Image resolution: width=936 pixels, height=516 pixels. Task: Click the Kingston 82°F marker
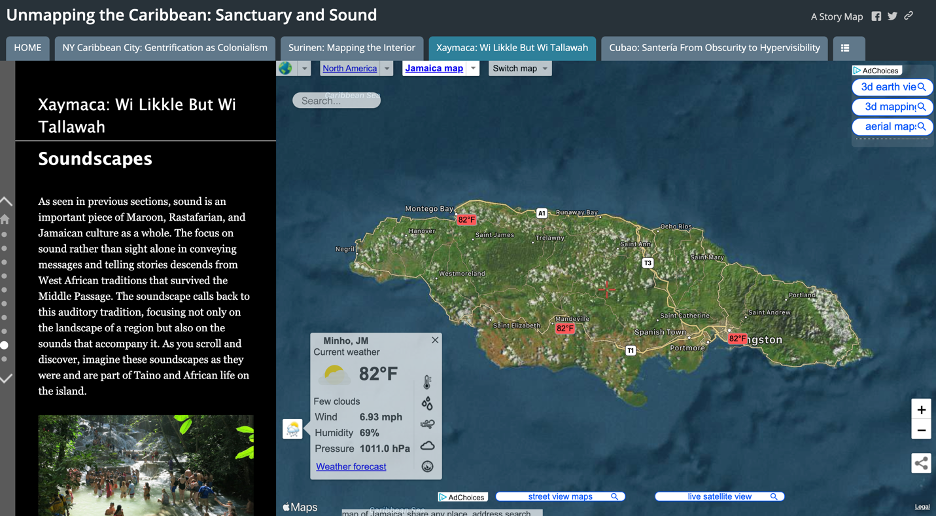point(737,339)
